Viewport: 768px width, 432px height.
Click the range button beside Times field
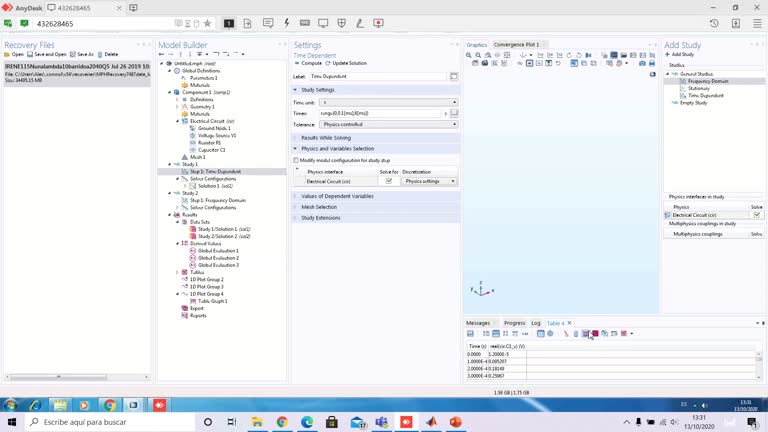454,113
